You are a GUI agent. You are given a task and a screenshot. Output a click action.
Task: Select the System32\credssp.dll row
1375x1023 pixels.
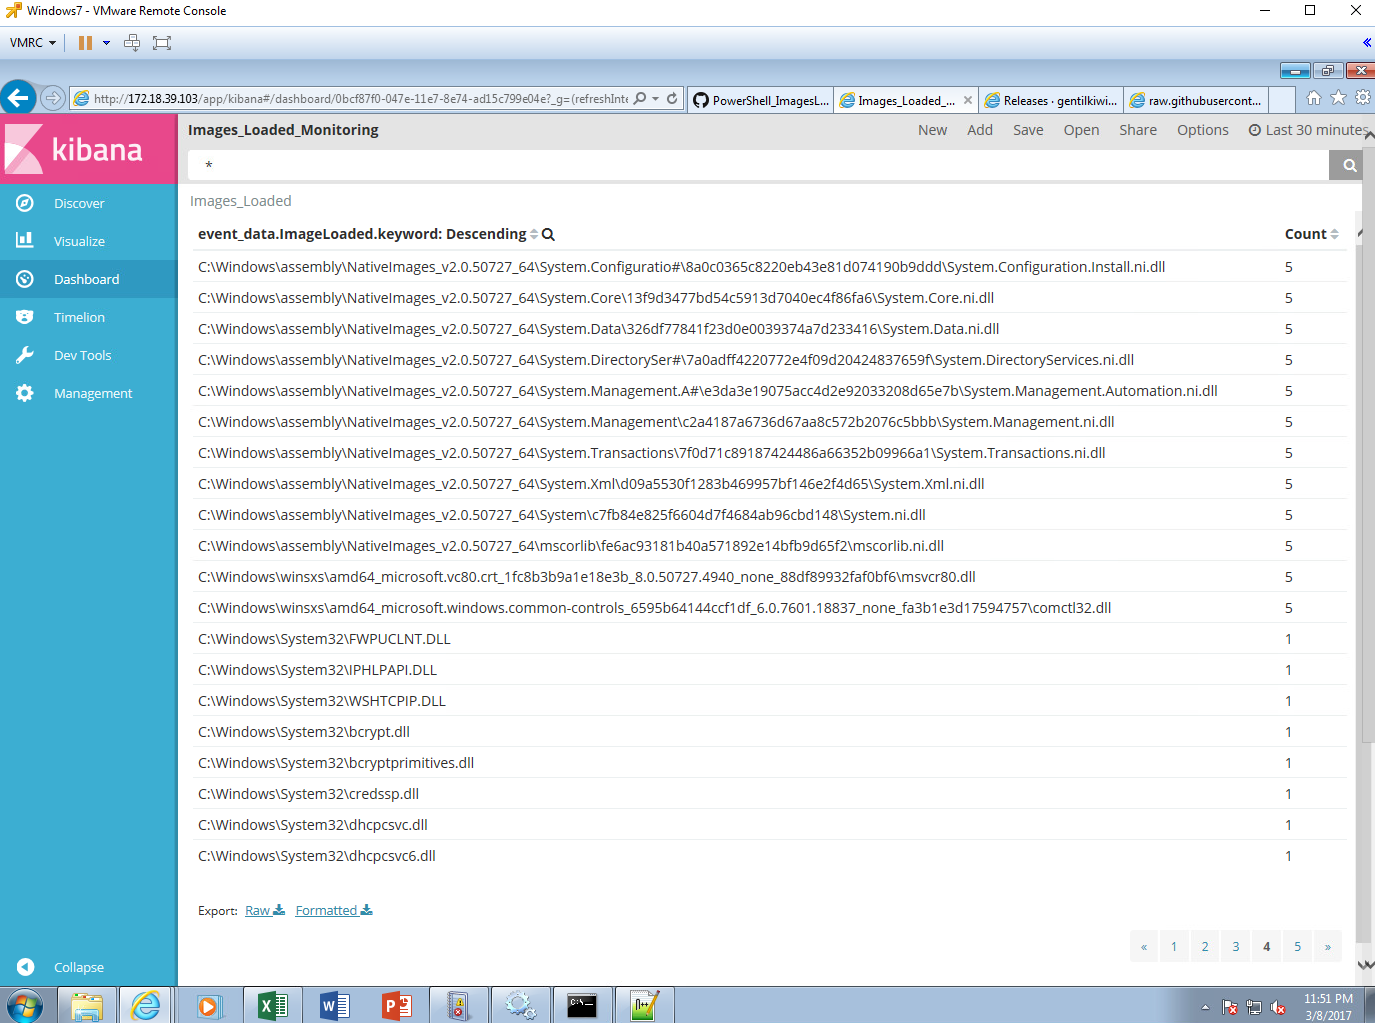coord(772,794)
